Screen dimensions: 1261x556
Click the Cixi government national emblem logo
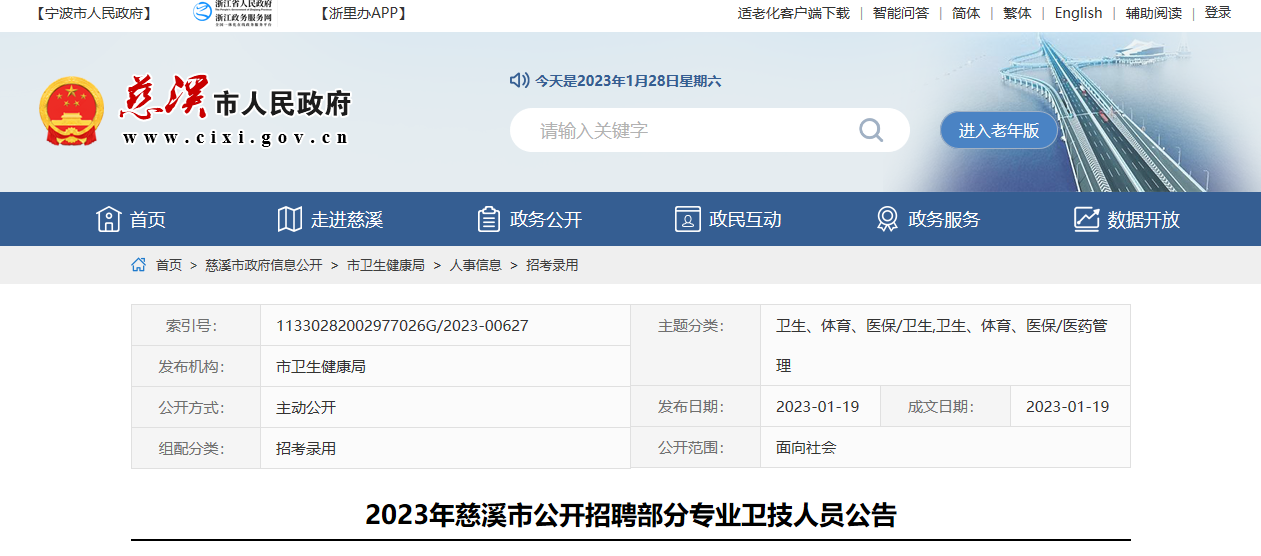tap(70, 111)
